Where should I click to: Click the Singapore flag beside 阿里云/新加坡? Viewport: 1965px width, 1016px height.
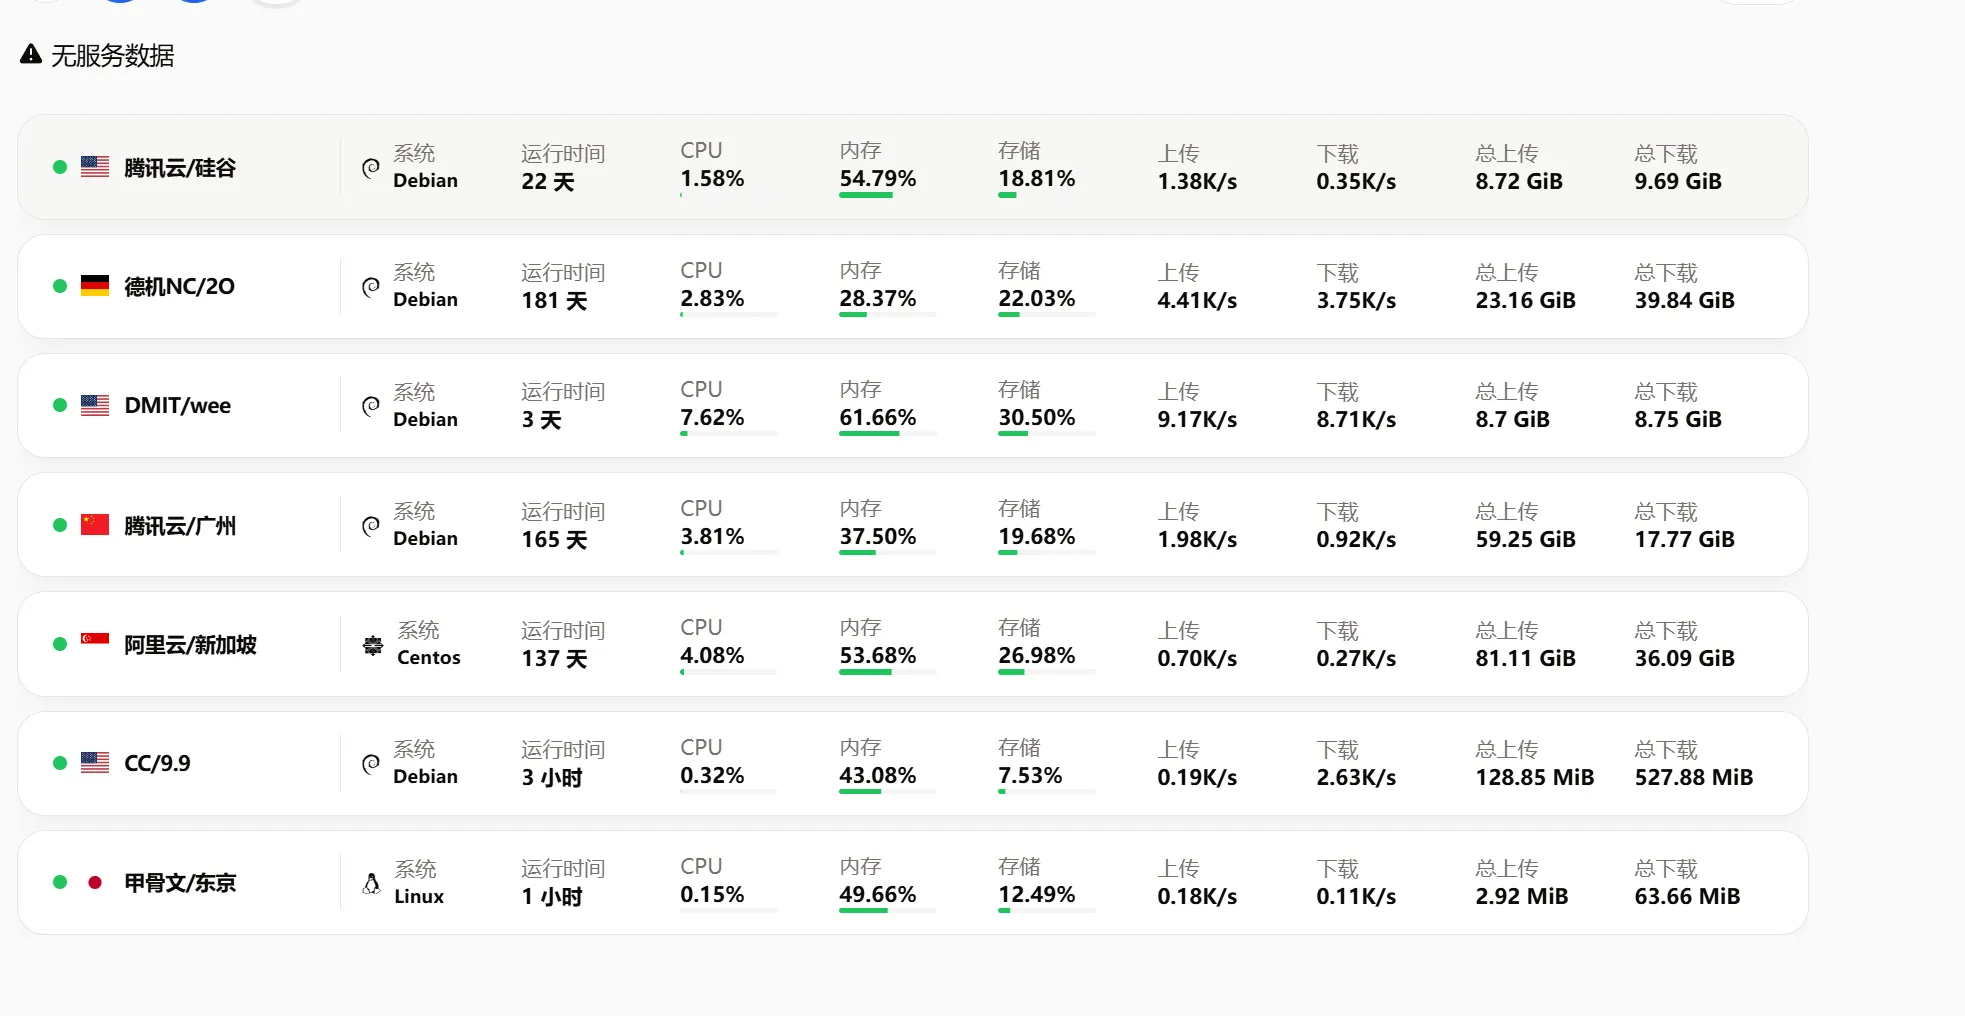pos(95,640)
